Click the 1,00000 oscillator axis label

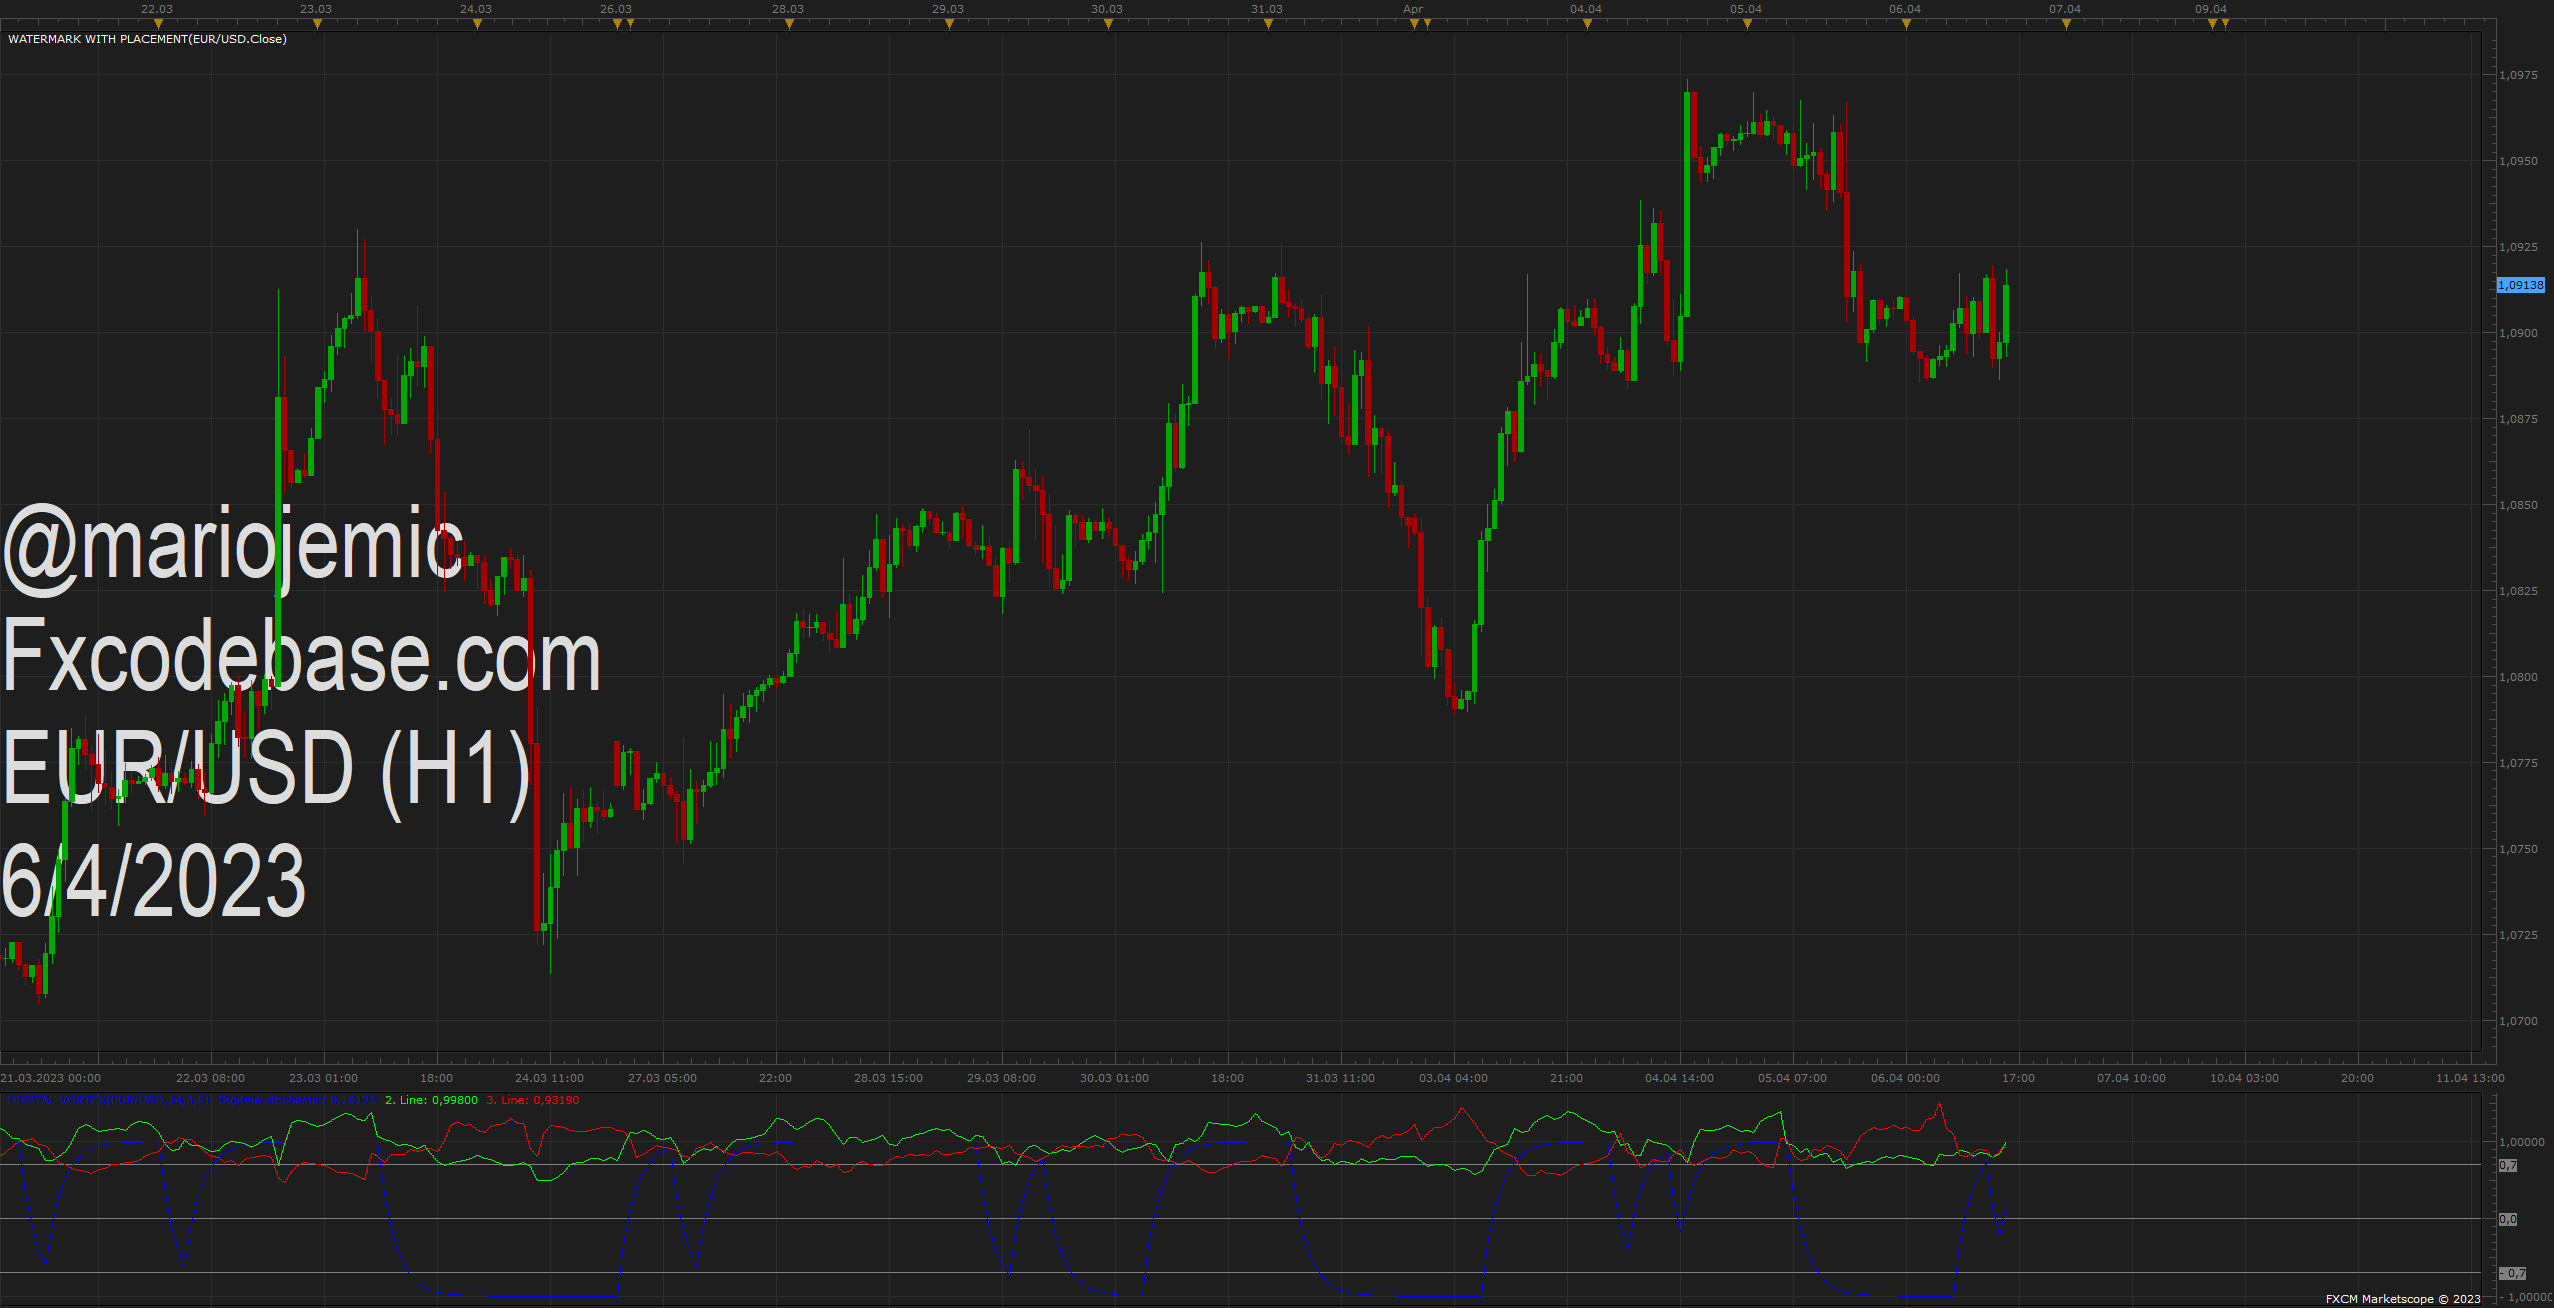[x=2522, y=1142]
